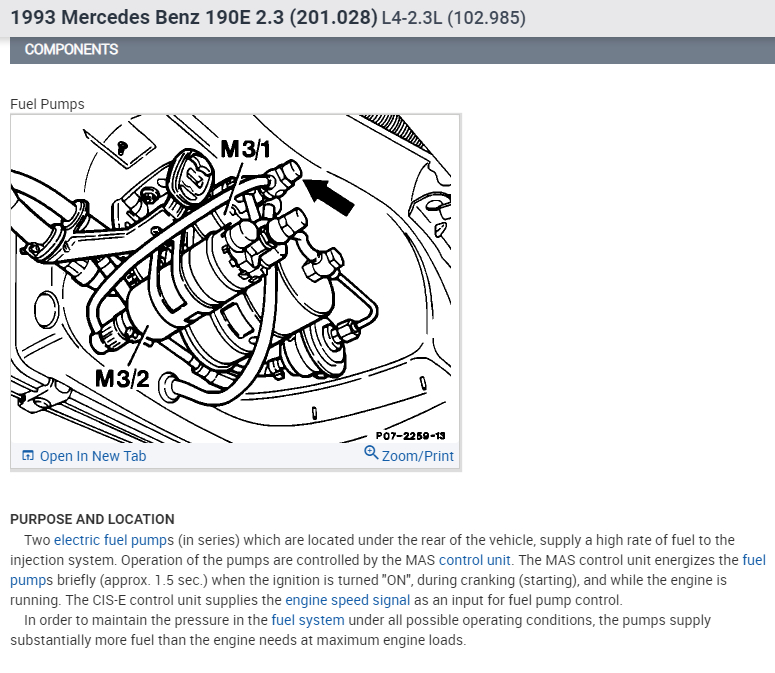Click the COMPONENTS section header

[392, 50]
